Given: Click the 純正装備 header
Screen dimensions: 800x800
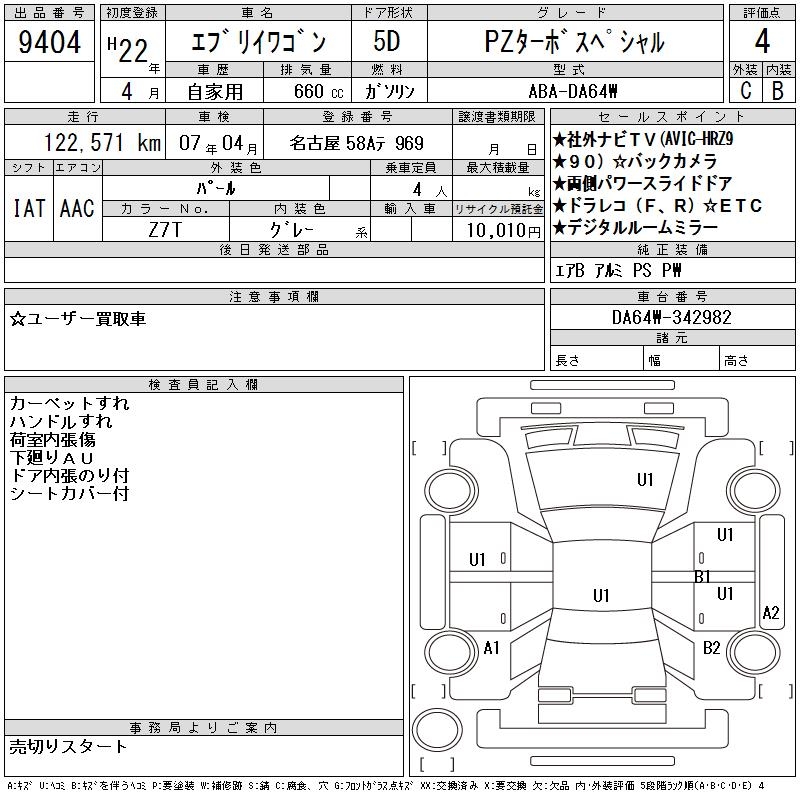Looking at the screenshot, I should pyautogui.click(x=672, y=249).
